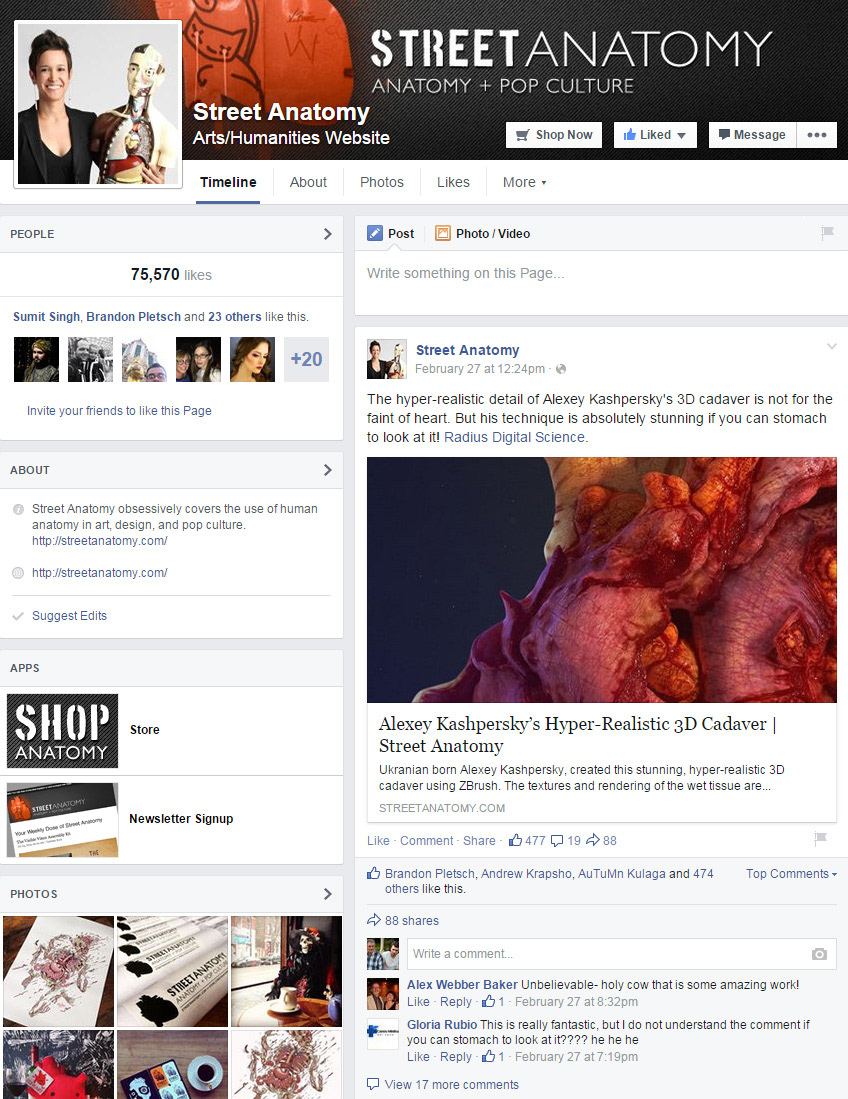Click the Store app label

point(144,730)
